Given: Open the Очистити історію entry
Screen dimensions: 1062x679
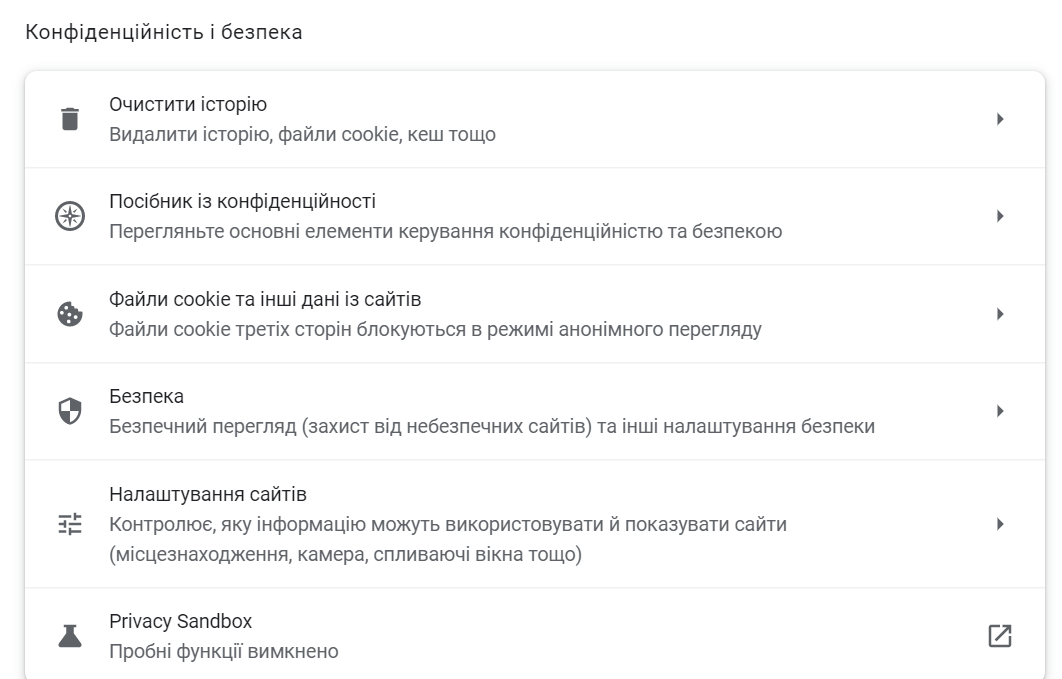Looking at the screenshot, I should click(534, 119).
